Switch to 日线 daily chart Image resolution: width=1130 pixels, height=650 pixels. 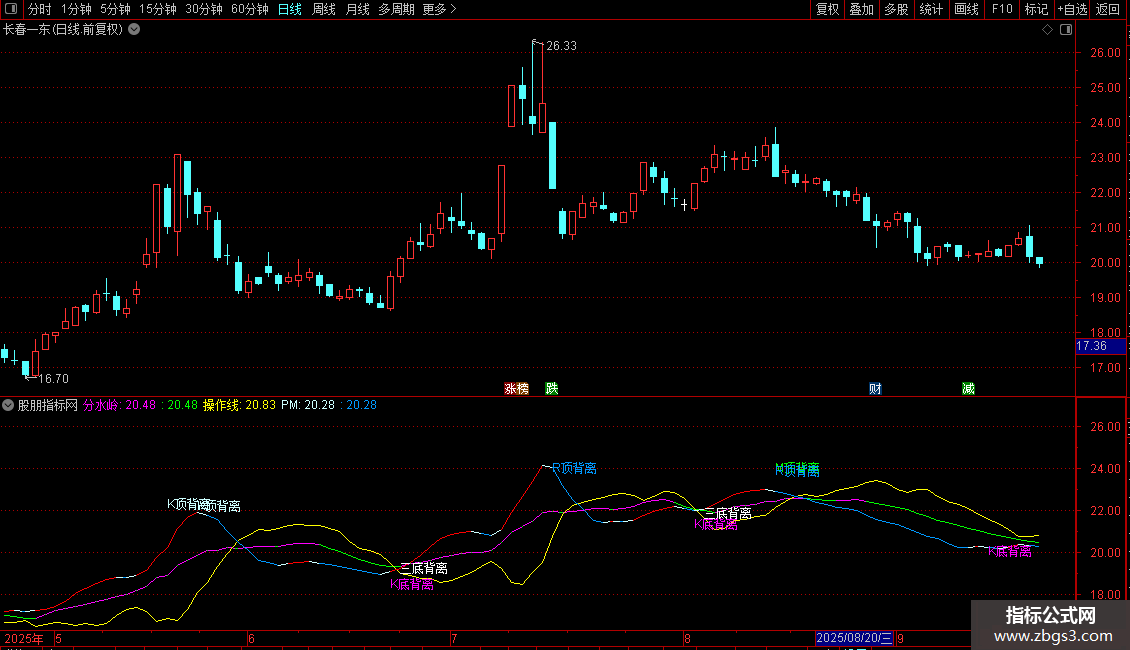click(290, 9)
